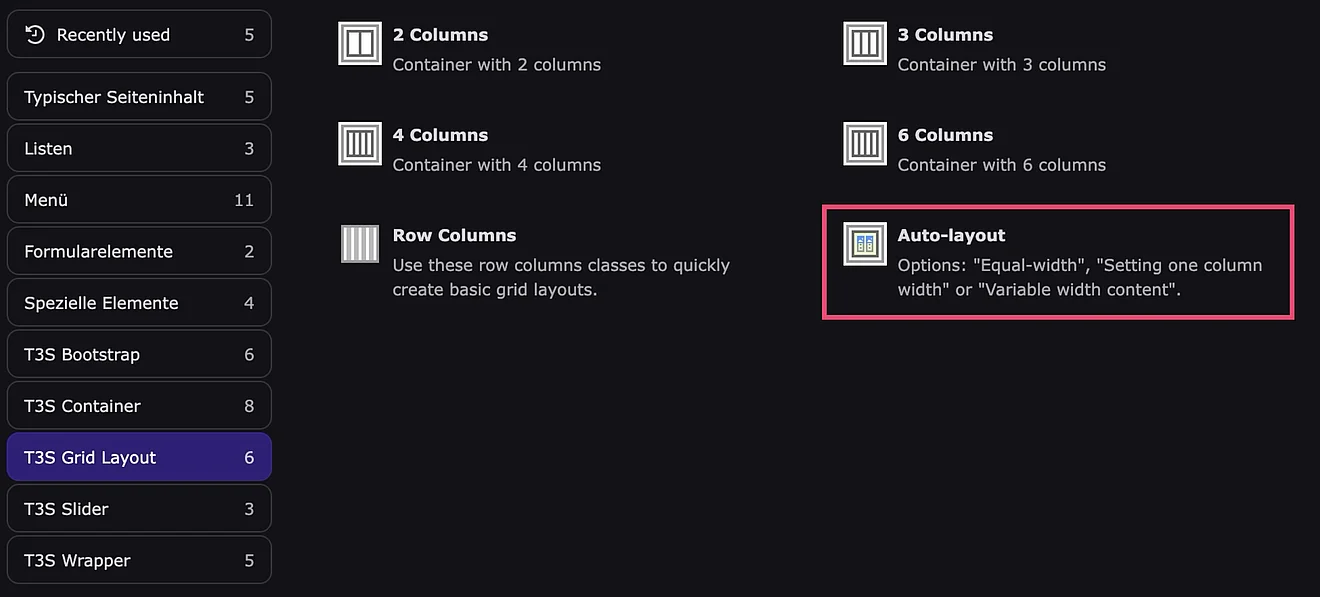Switch to T3S Wrapper category

click(139, 561)
